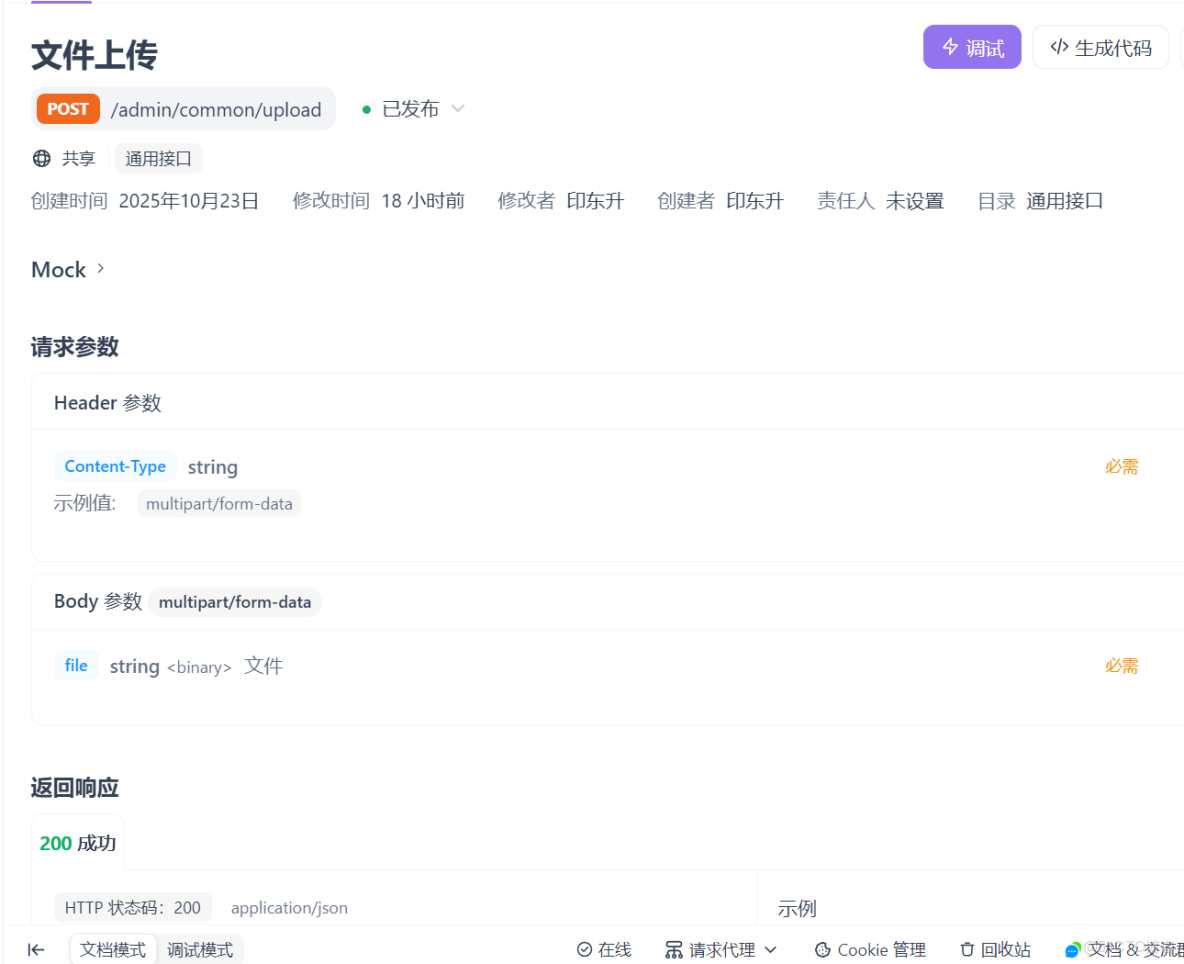This screenshot has height=964, width=1184.
Task: Expand the Mock section chevron
Action: 98,268
